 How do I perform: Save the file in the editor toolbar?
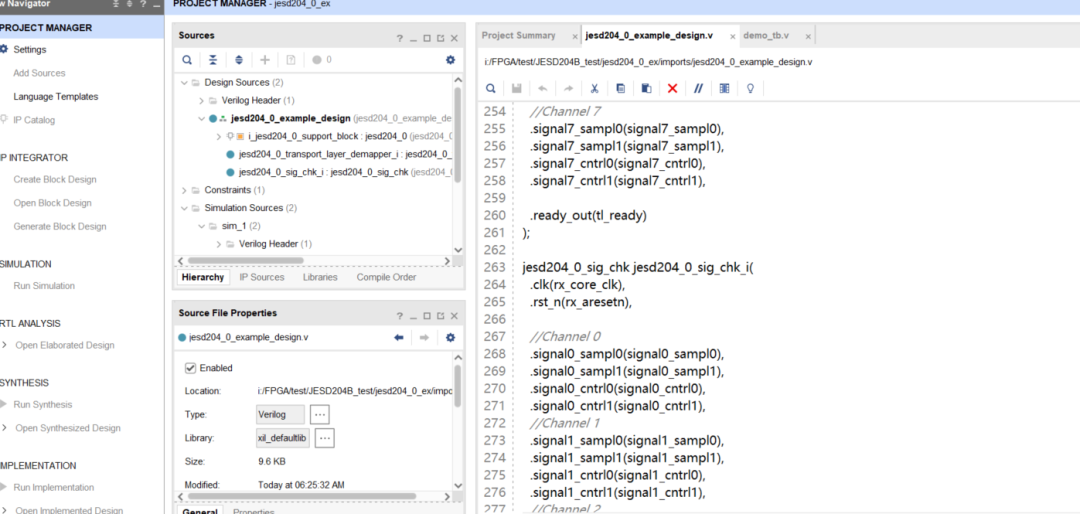[517, 89]
